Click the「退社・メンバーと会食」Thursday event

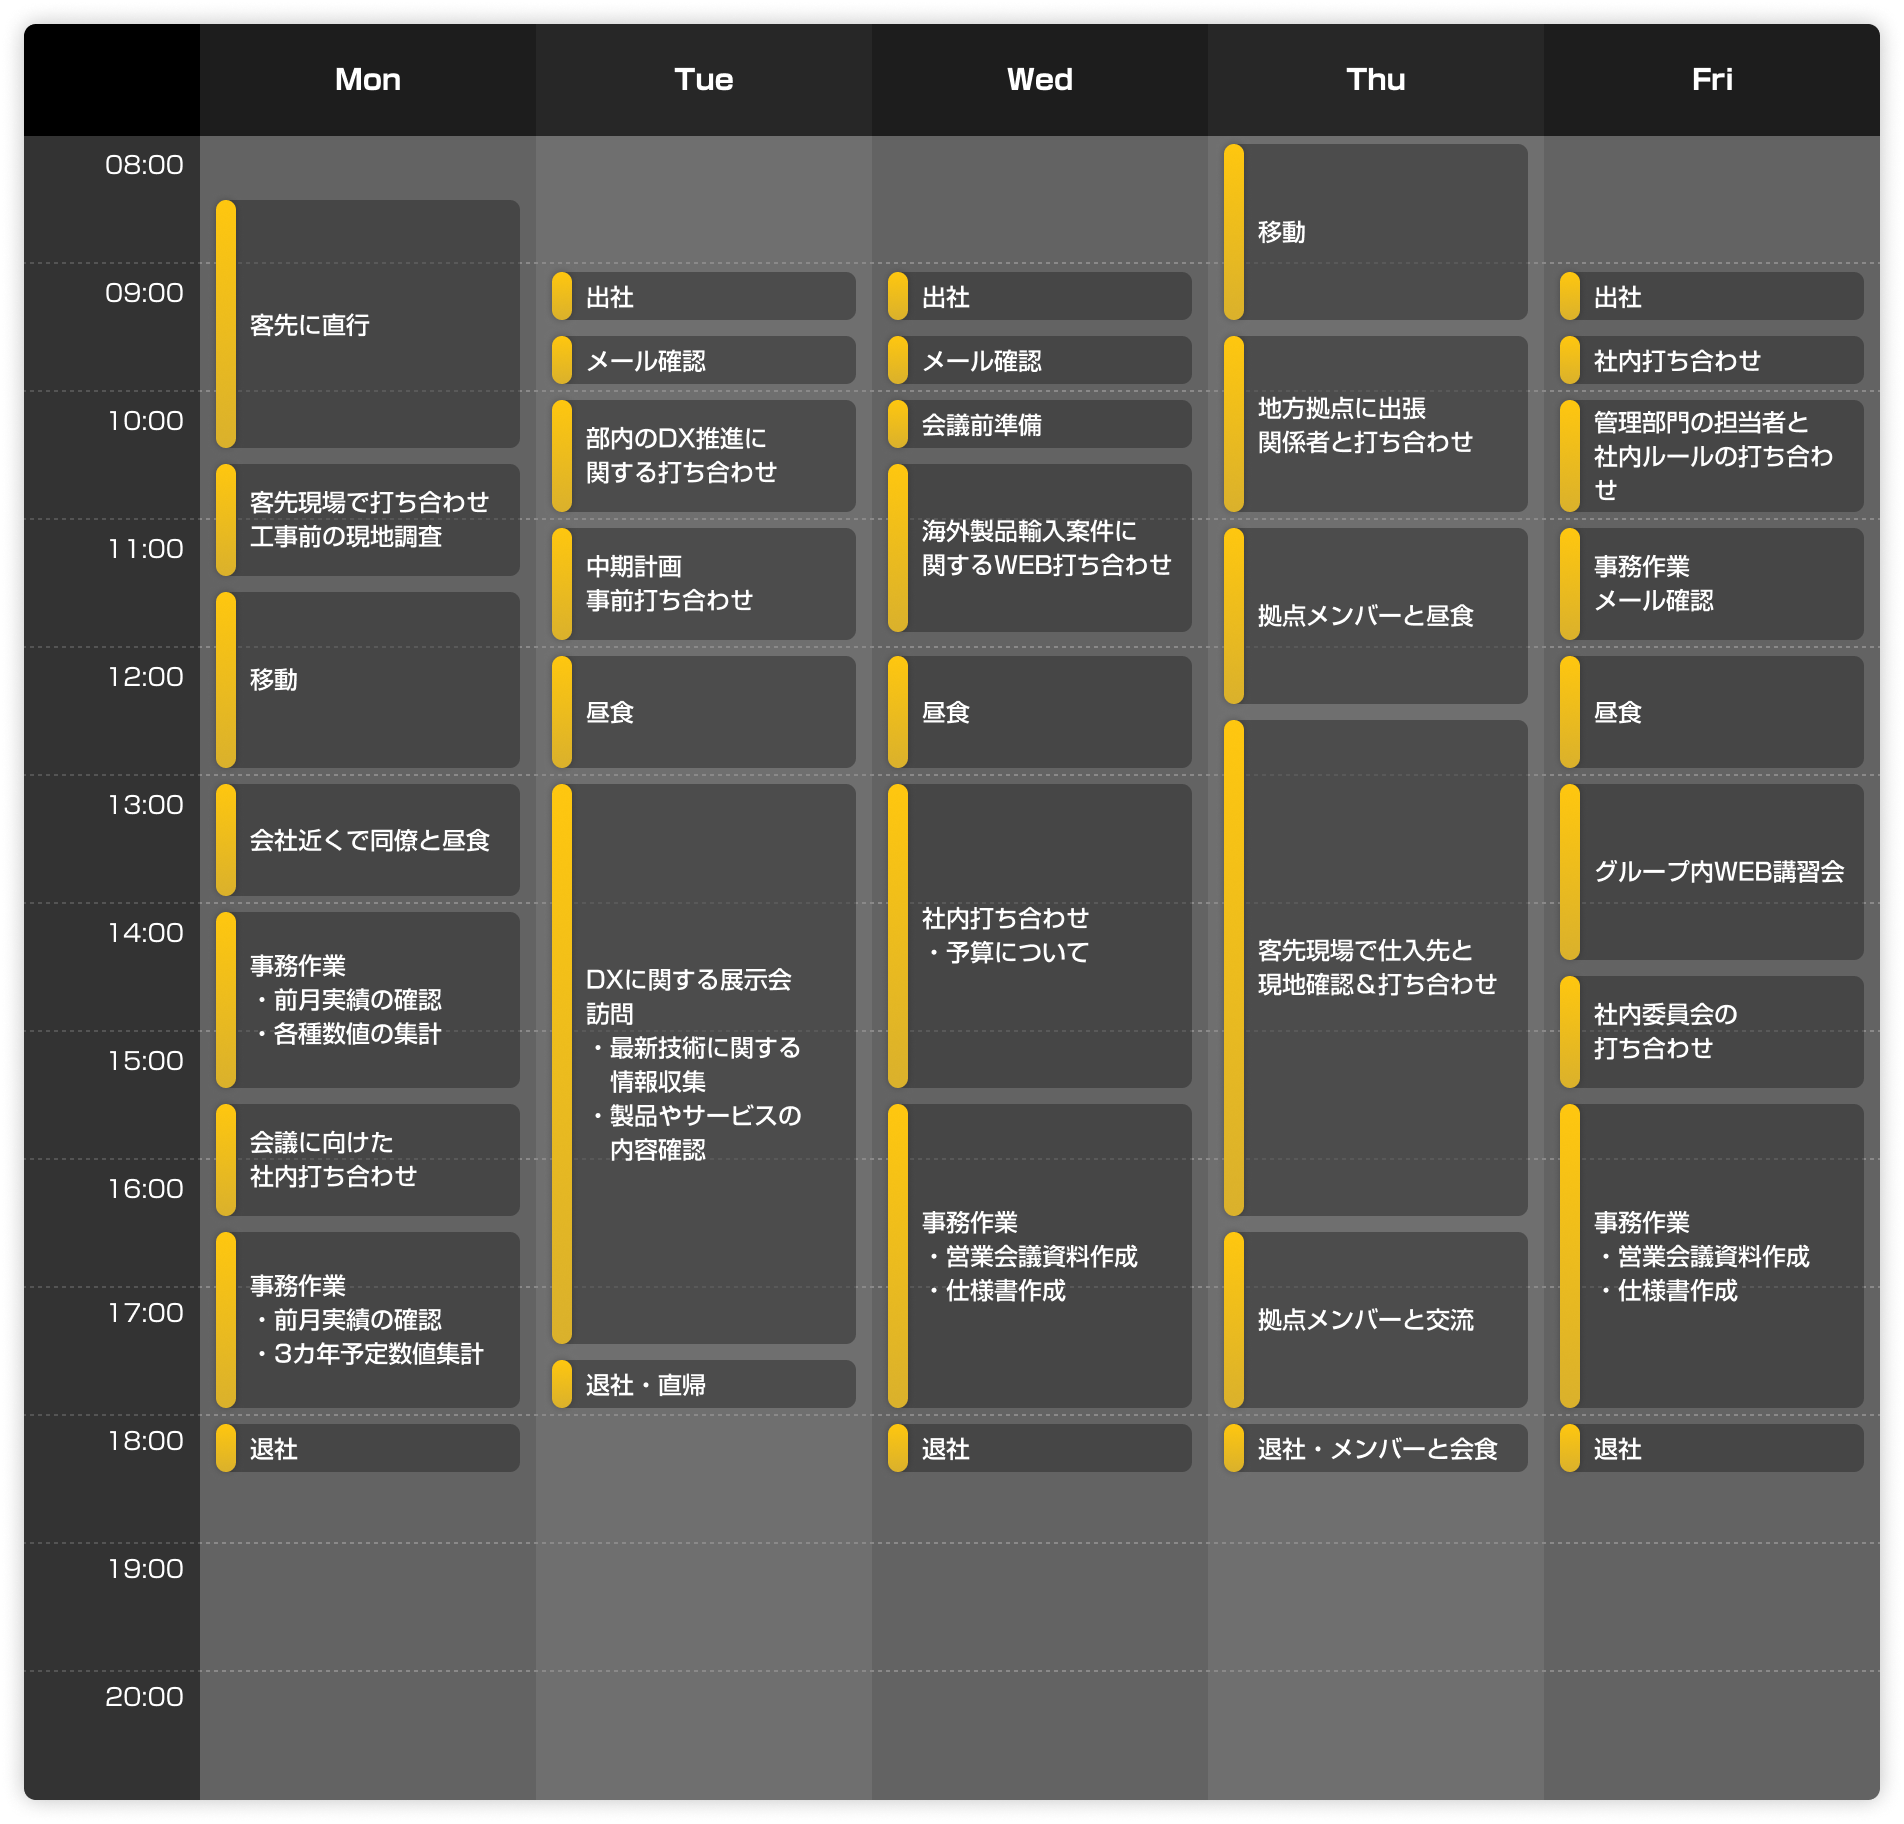point(1375,1448)
